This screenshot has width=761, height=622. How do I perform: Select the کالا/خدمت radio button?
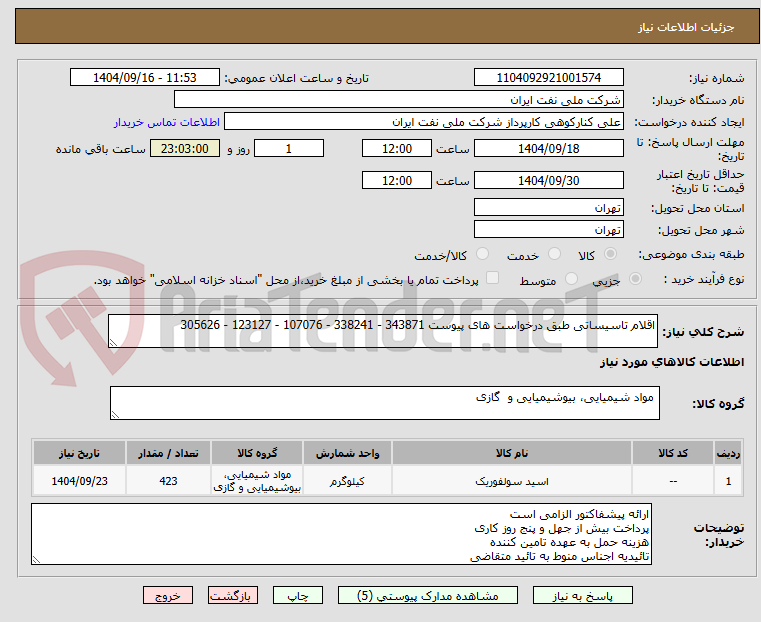coord(482,254)
